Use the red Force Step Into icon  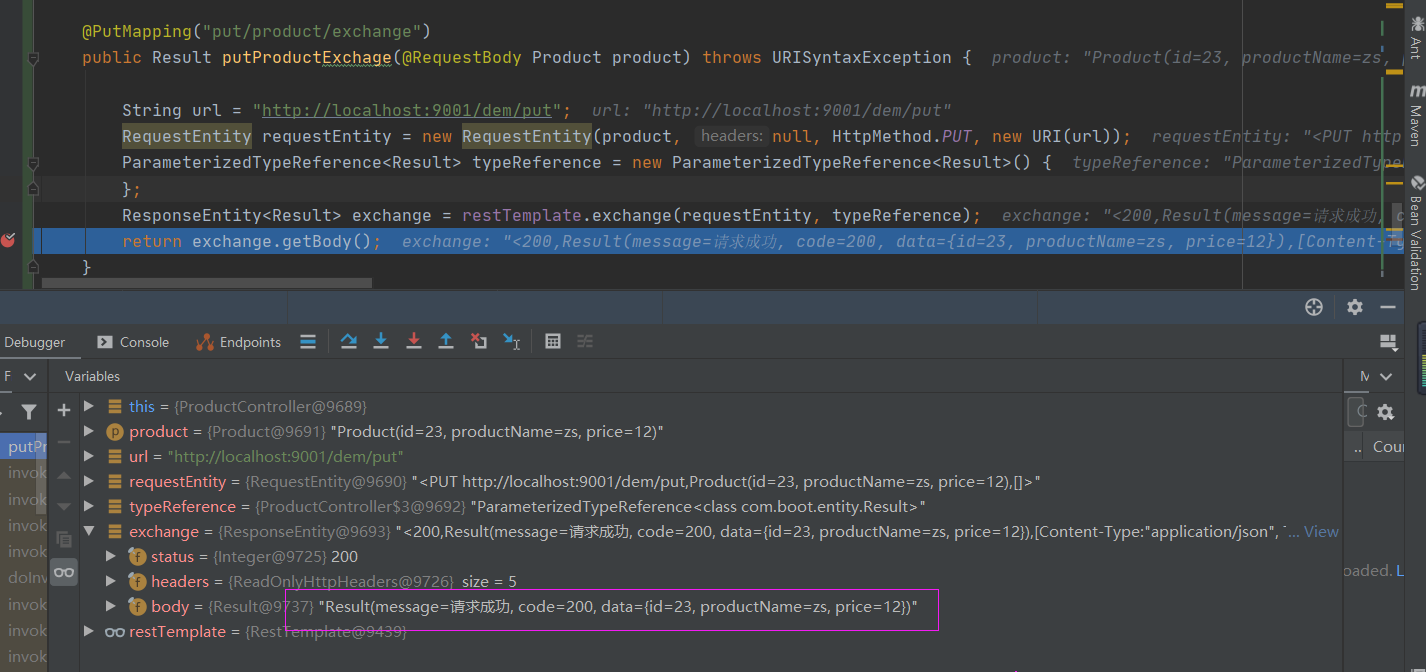click(x=413, y=342)
